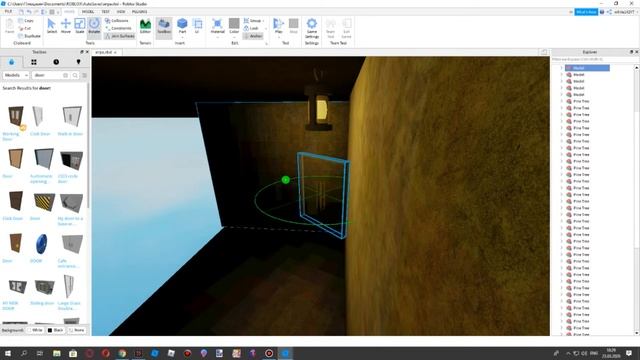640x360 pixels.
Task: Start Play test with the Play icon
Action: coord(278,24)
